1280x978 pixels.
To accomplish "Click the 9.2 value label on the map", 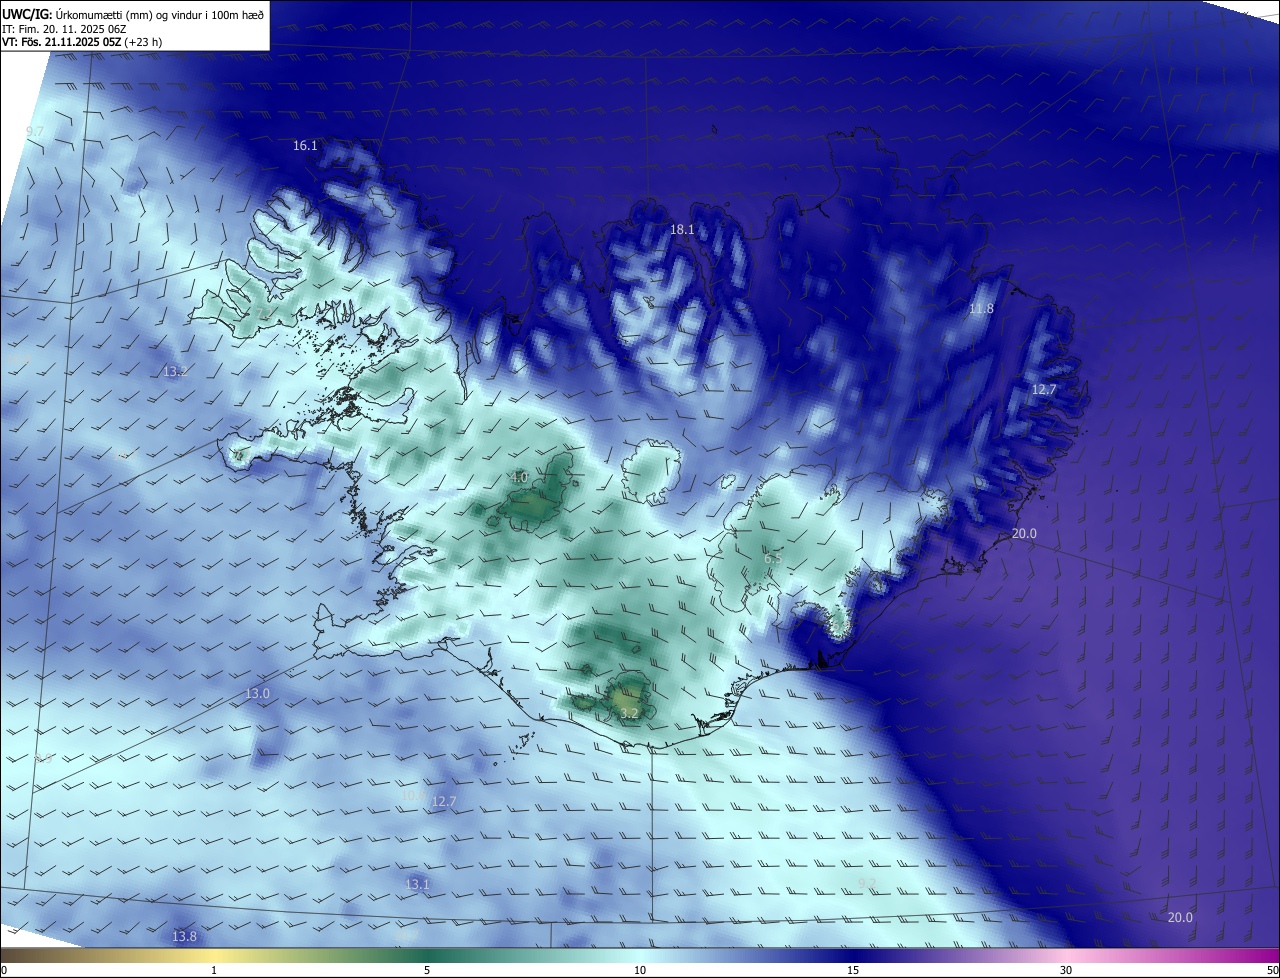I will pos(868,883).
